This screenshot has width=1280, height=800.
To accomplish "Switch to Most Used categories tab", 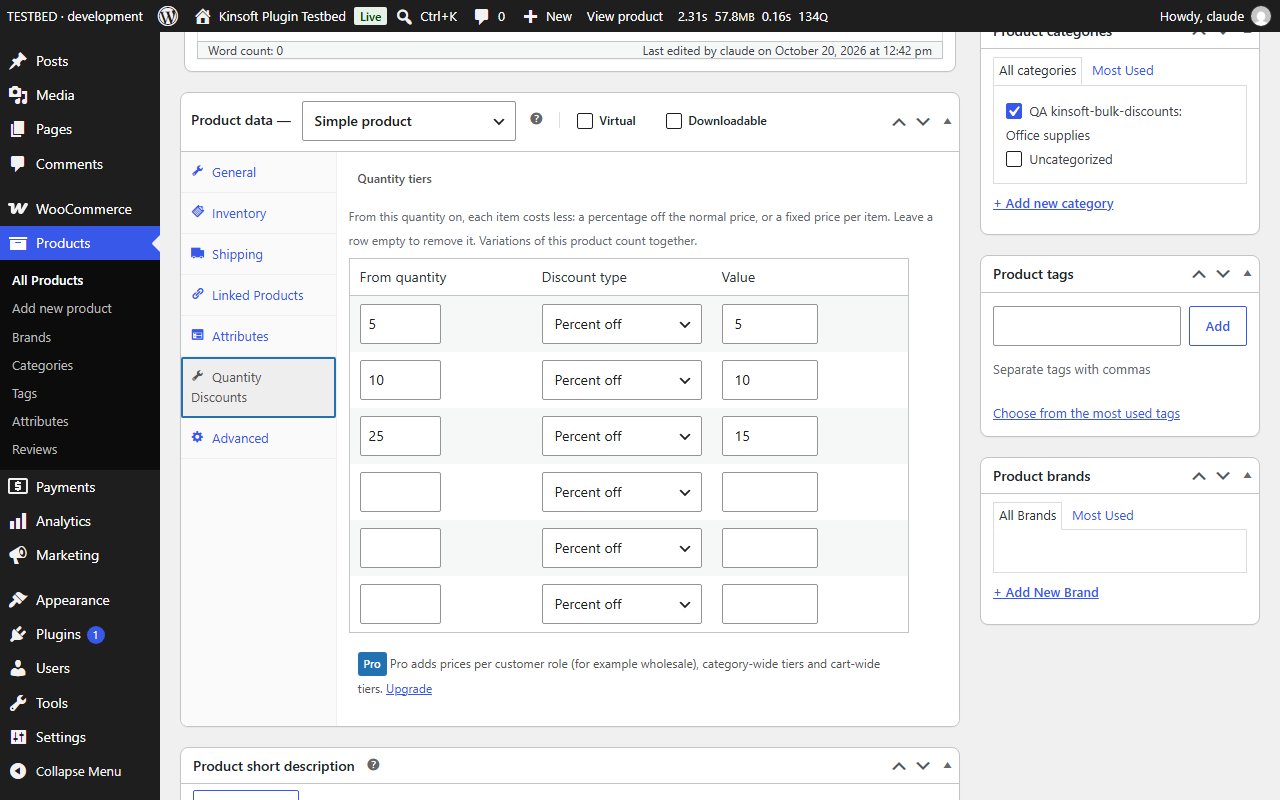I will pos(1122,70).
